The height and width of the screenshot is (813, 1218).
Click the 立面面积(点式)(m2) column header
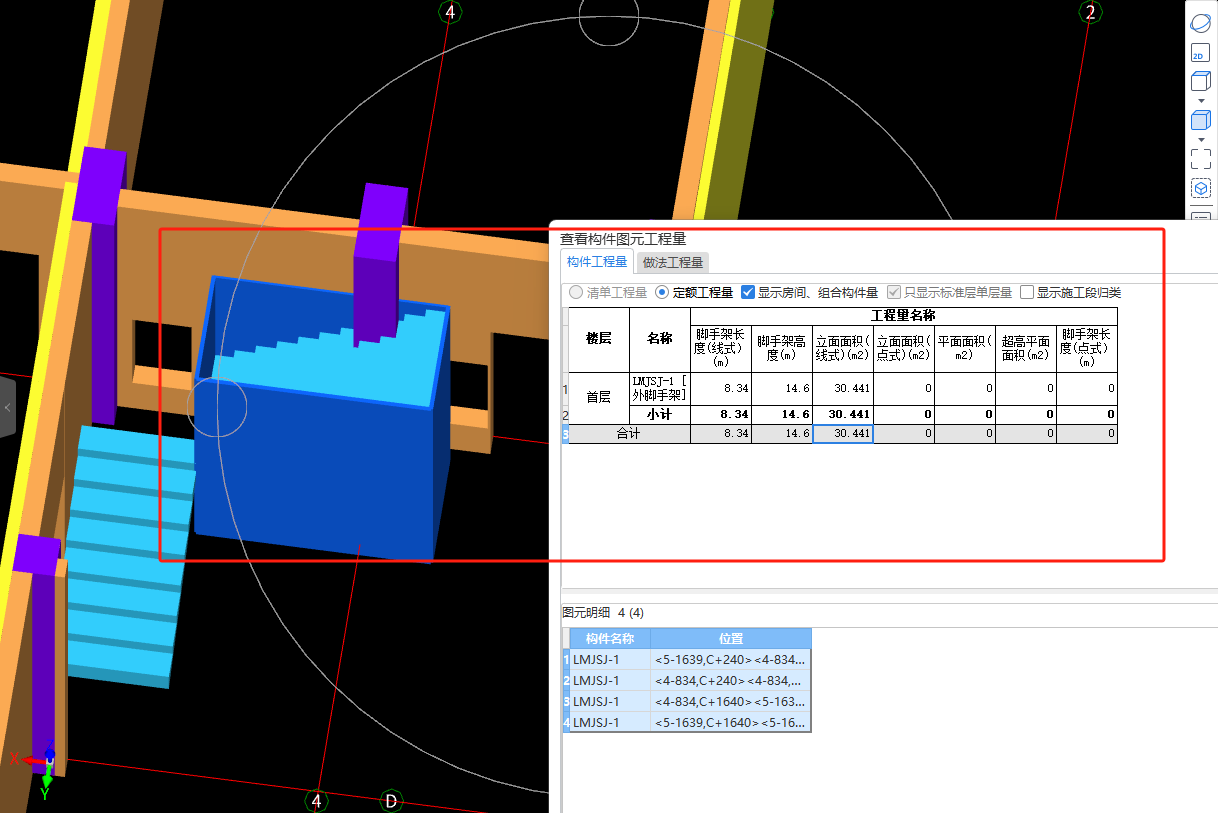(x=904, y=348)
